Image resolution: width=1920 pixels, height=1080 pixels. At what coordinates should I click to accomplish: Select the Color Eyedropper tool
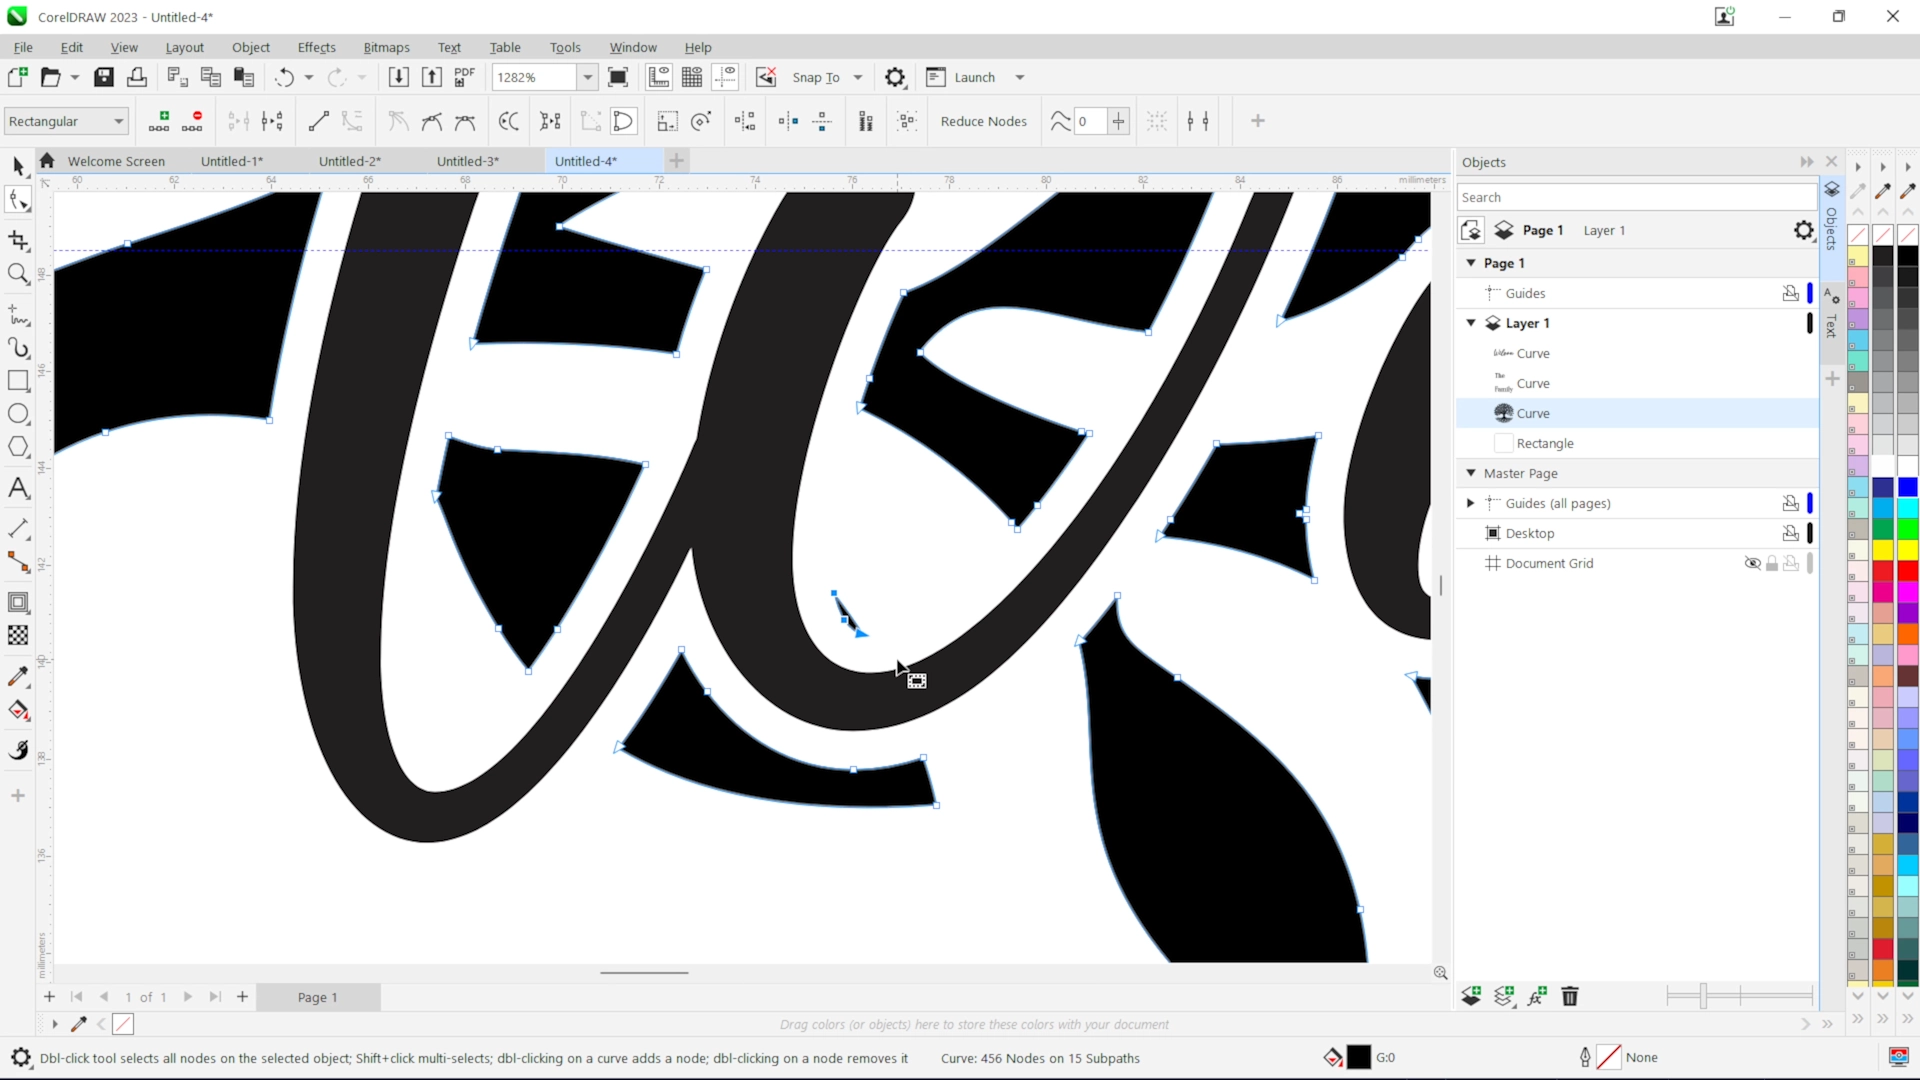[18, 677]
